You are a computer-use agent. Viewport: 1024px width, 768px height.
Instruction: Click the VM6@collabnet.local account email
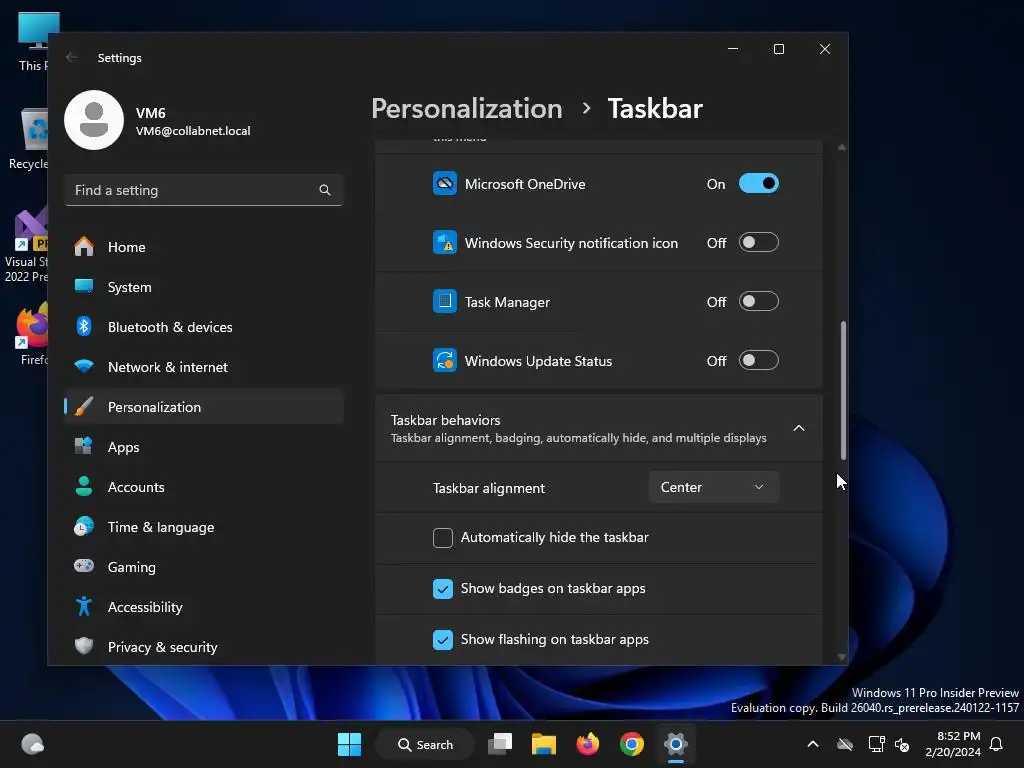point(193,131)
